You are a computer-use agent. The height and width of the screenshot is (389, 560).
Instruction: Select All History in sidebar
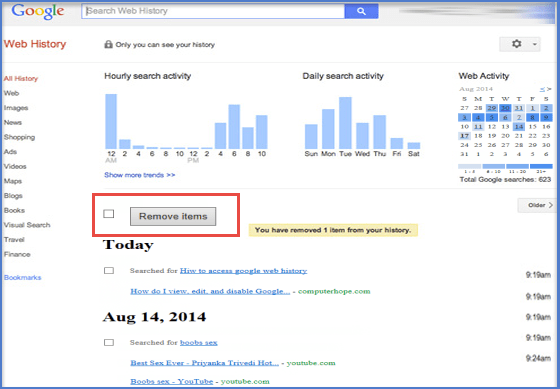tap(21, 79)
